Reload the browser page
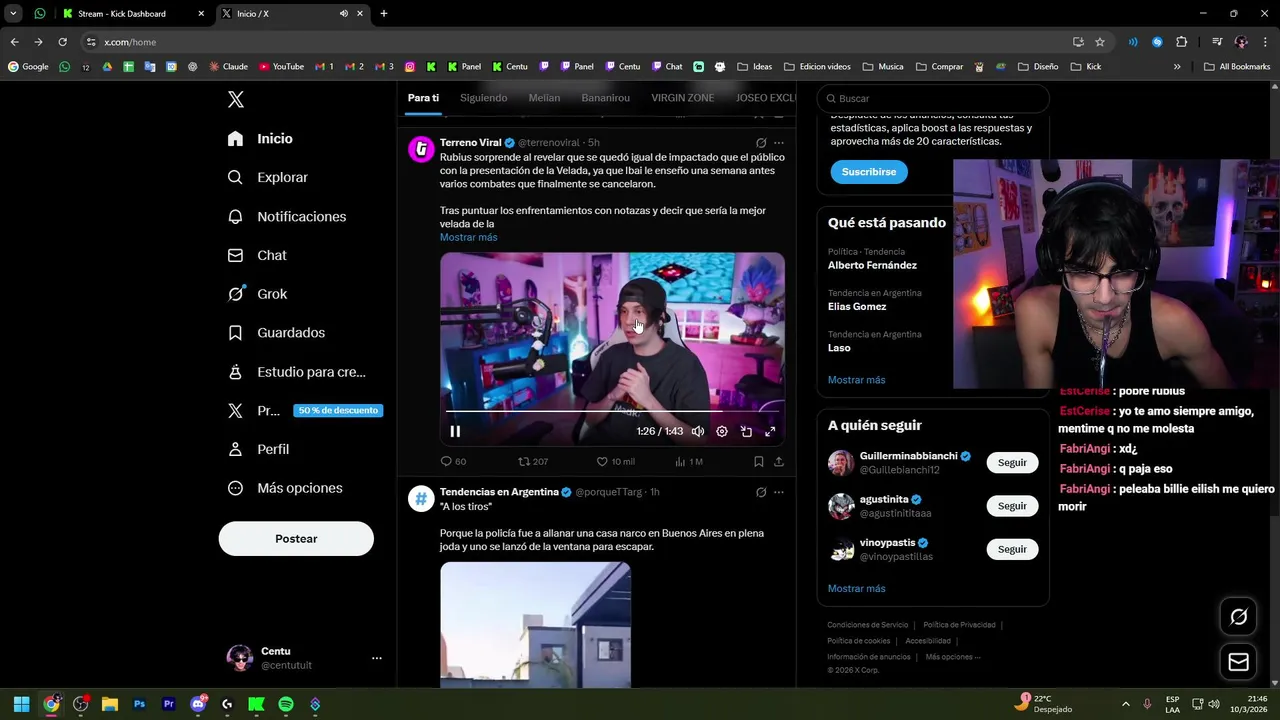 tap(62, 42)
